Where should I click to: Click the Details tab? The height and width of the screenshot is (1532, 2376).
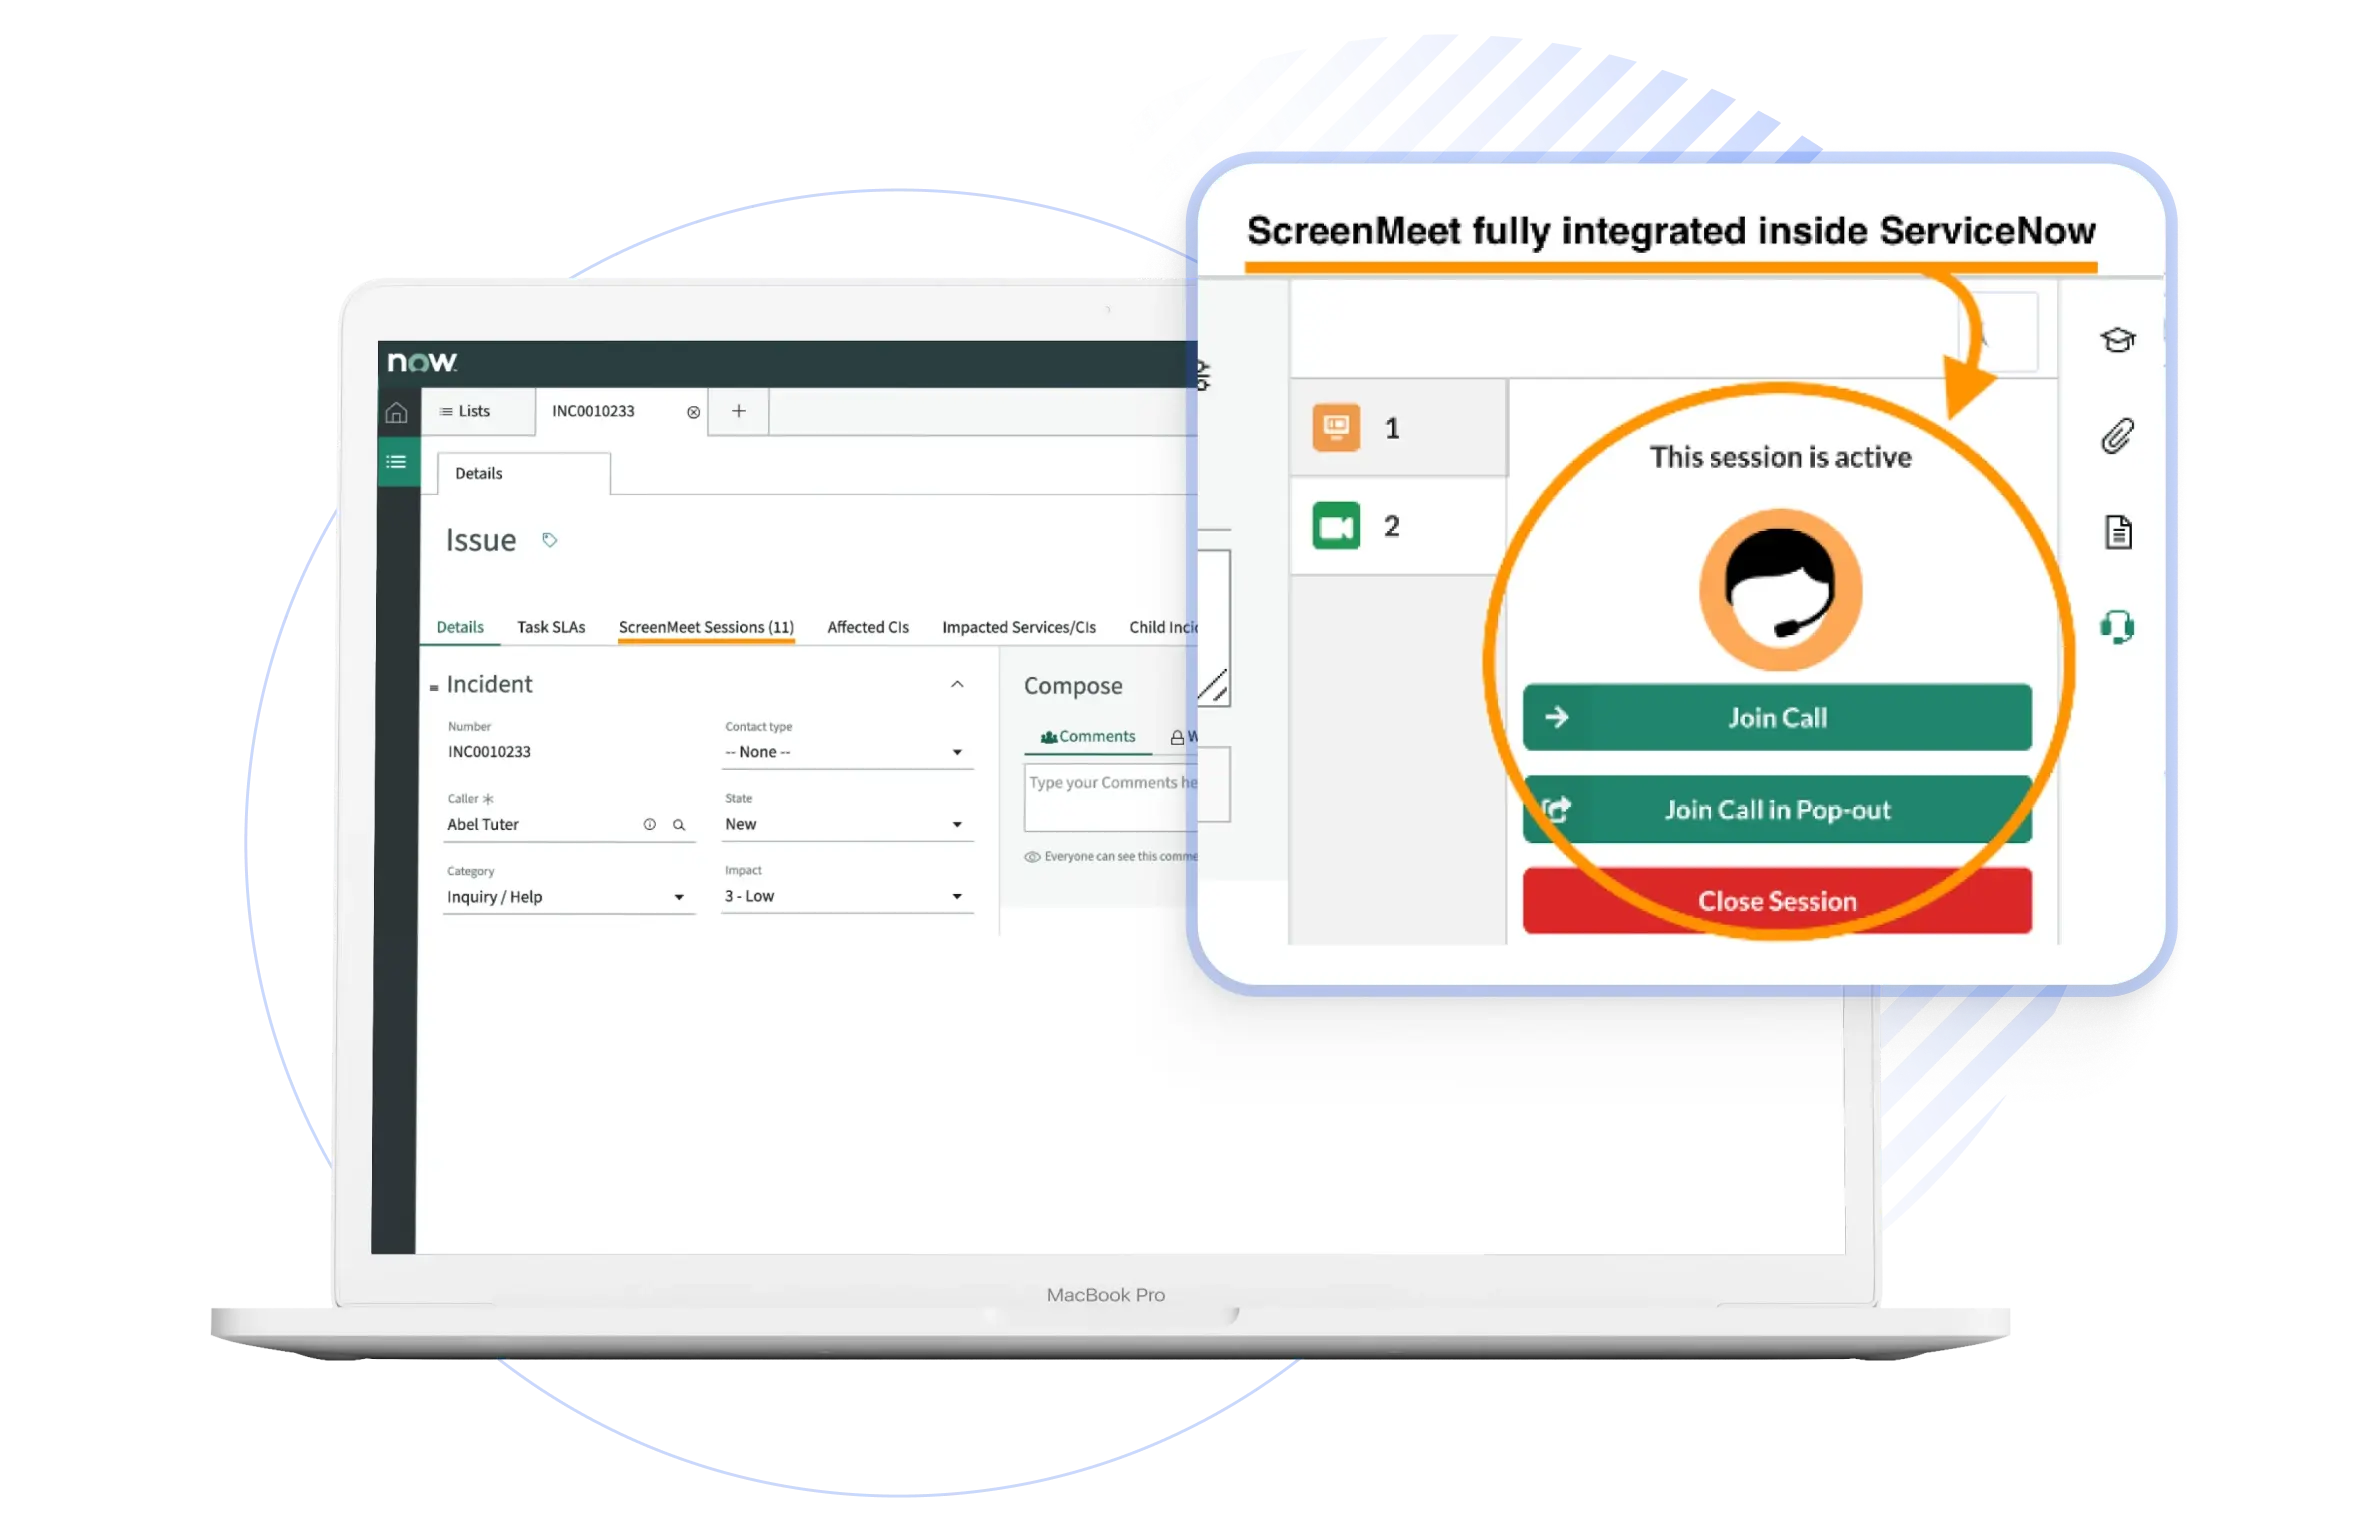coord(457,627)
